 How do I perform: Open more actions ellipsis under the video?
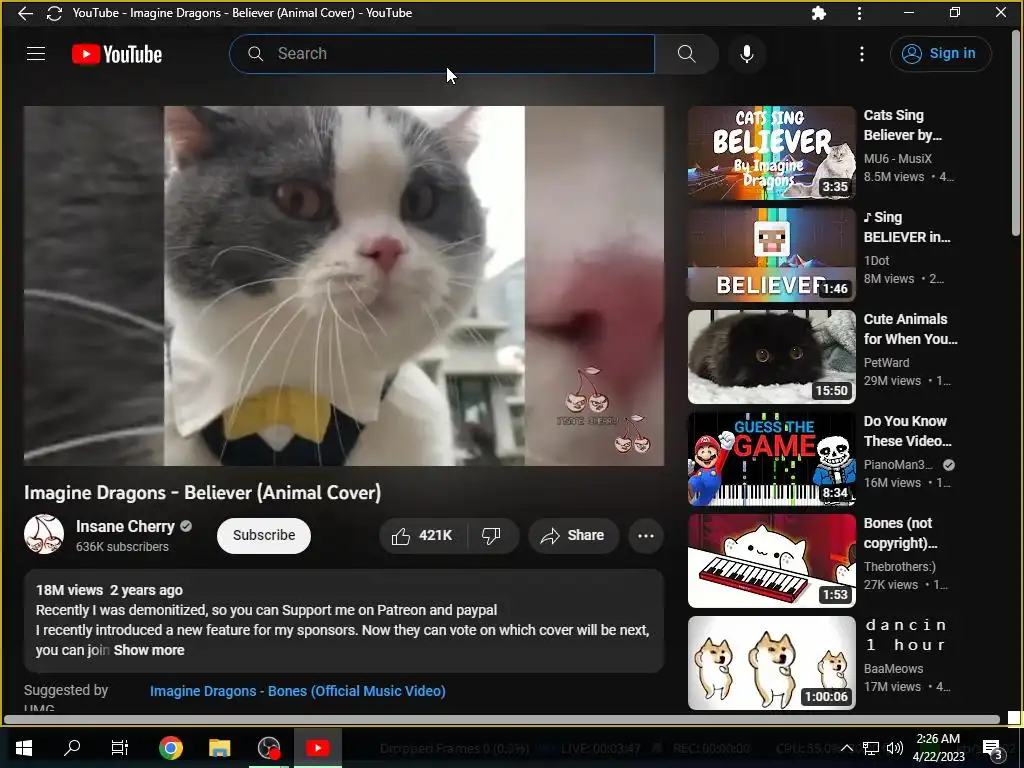click(x=646, y=536)
